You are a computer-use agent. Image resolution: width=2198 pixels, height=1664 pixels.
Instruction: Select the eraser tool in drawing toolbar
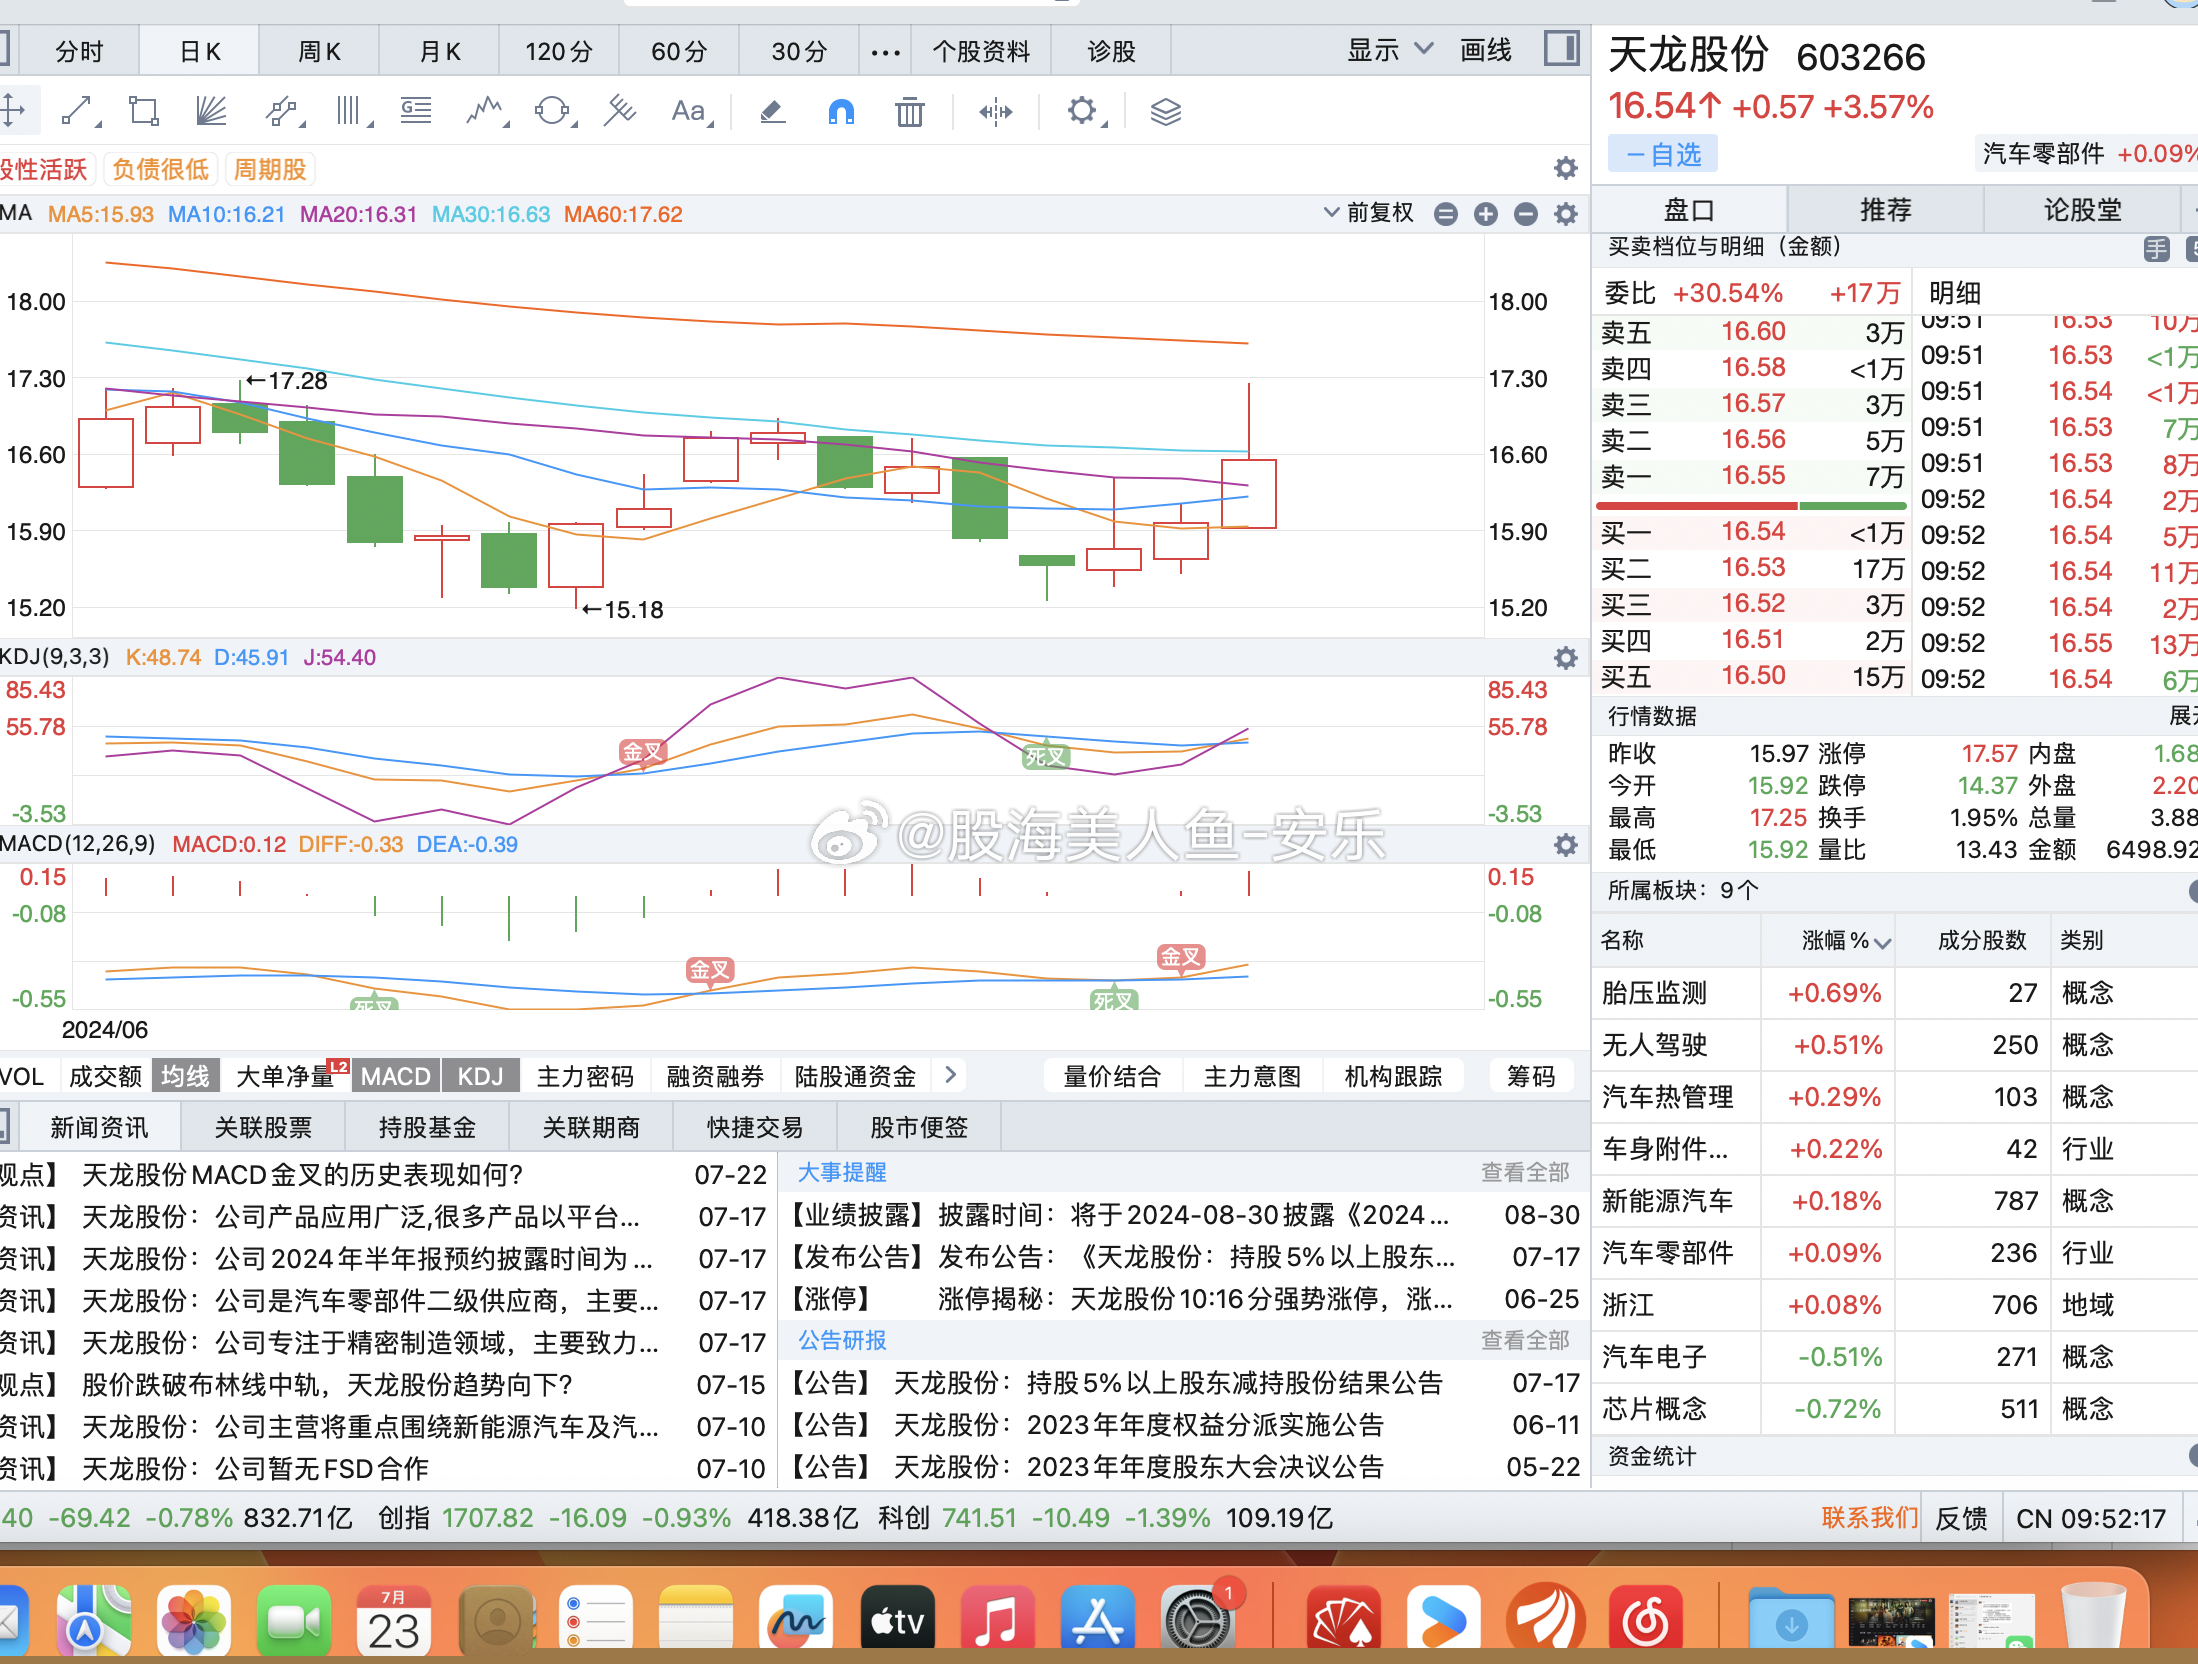(x=772, y=111)
